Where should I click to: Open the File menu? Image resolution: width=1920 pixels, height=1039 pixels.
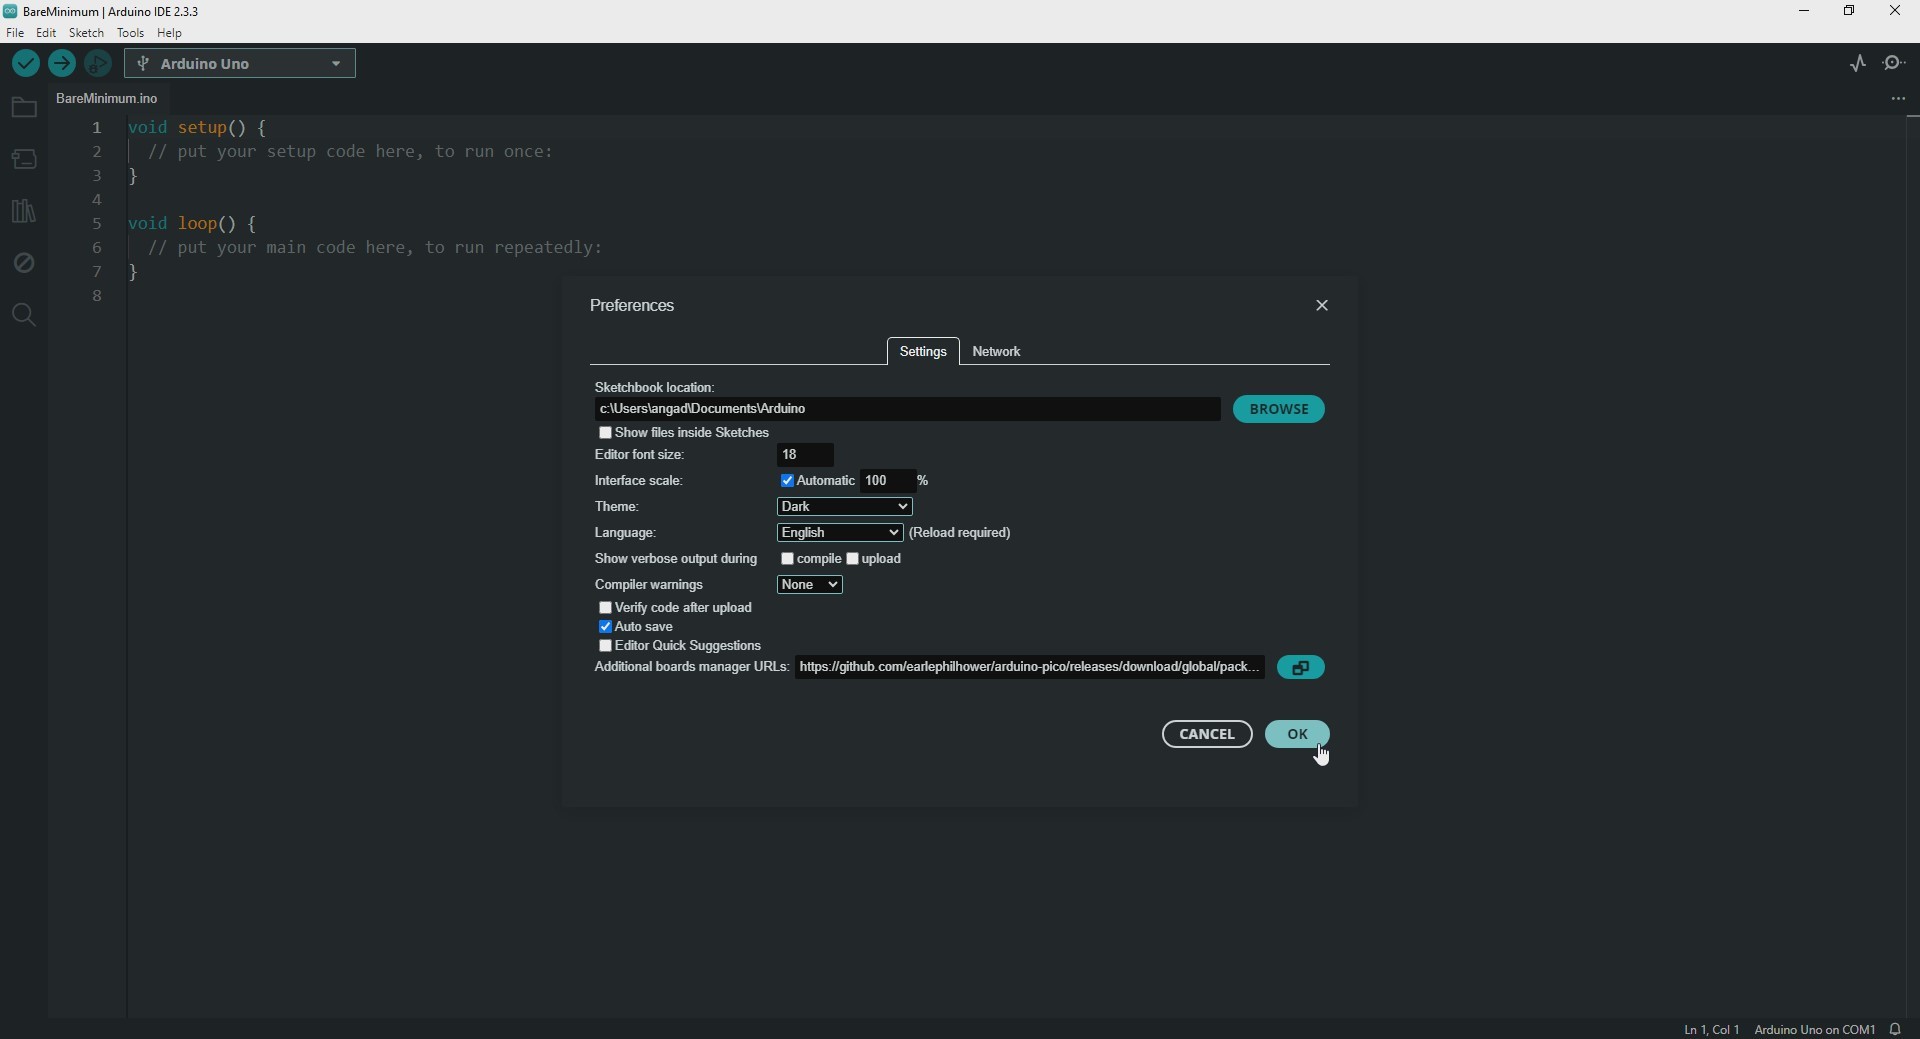15,34
